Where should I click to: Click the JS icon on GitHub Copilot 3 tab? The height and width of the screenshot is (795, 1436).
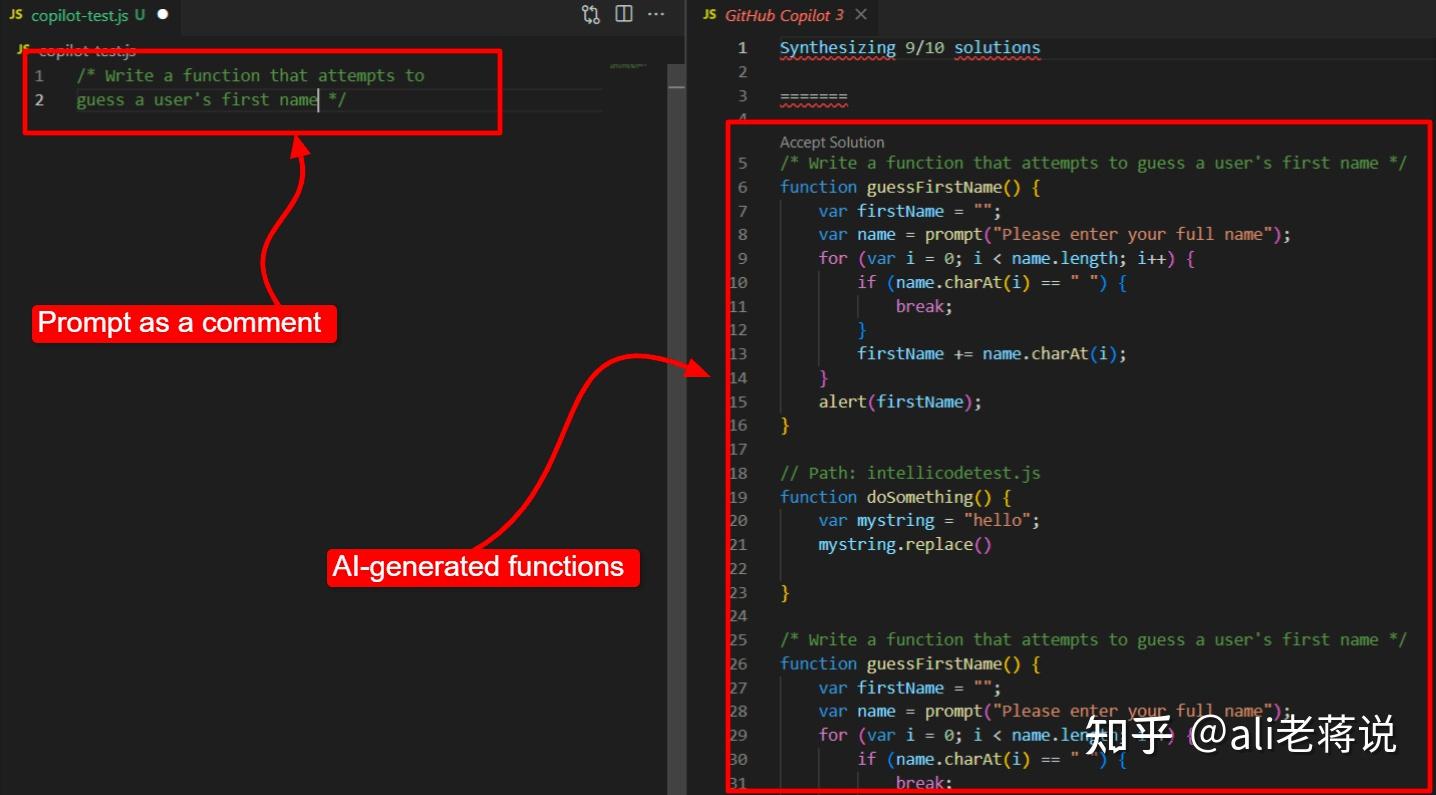tap(708, 15)
